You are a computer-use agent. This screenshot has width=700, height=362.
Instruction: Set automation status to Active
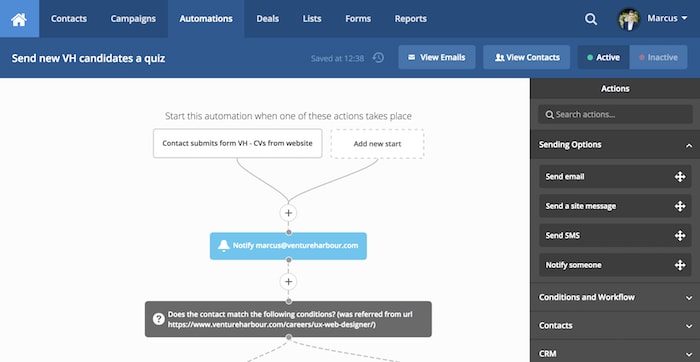click(603, 57)
